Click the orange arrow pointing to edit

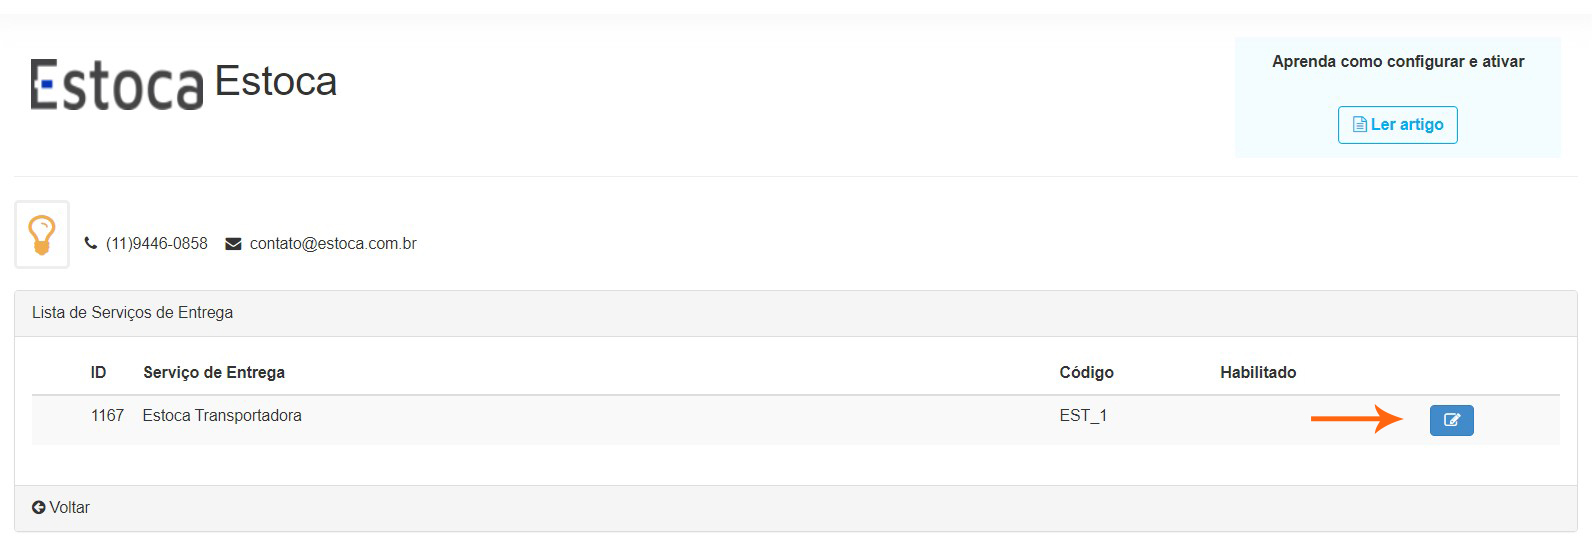click(x=1356, y=419)
